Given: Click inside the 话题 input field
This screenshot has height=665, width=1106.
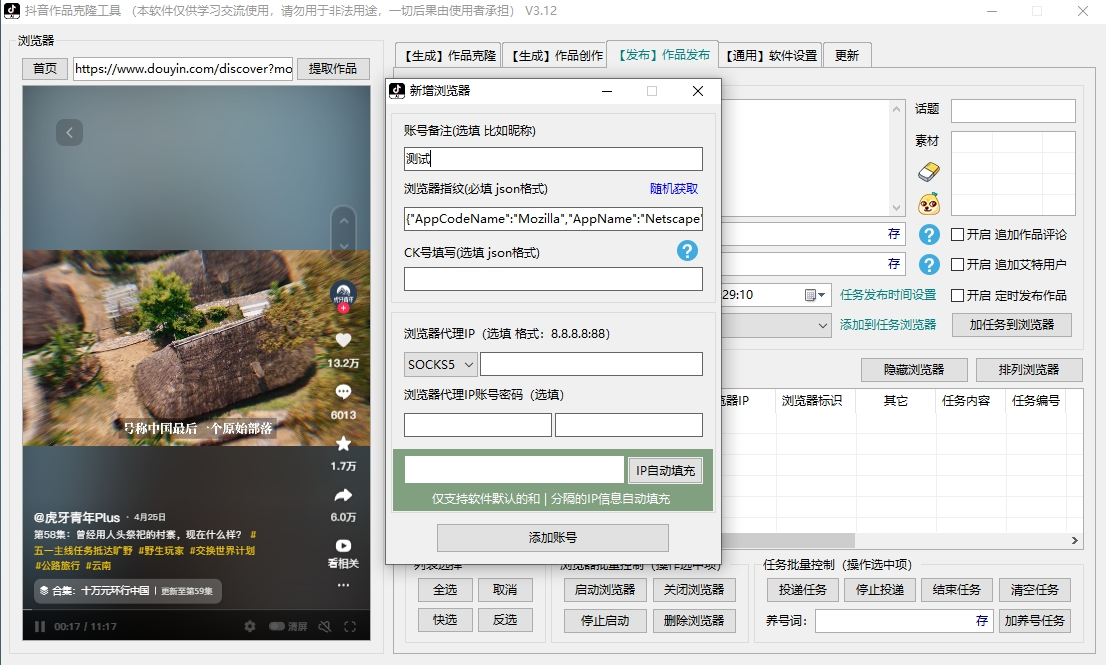Looking at the screenshot, I should click(1013, 111).
